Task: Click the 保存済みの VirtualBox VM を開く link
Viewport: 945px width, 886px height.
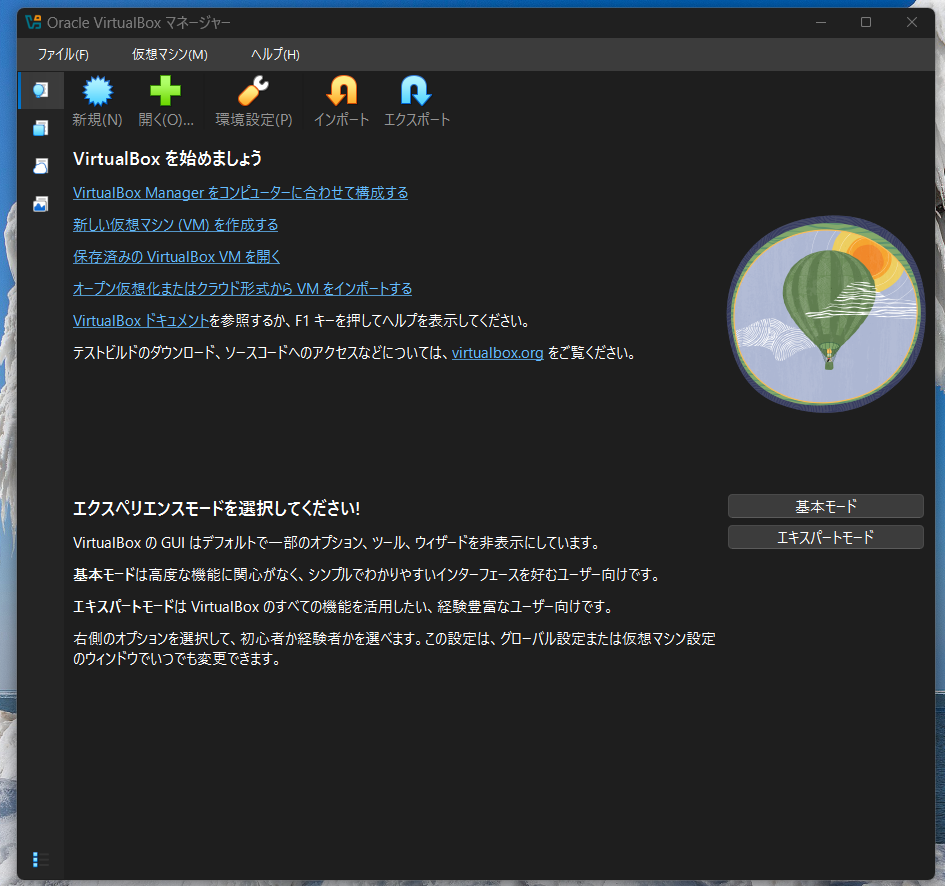Action: tap(176, 256)
